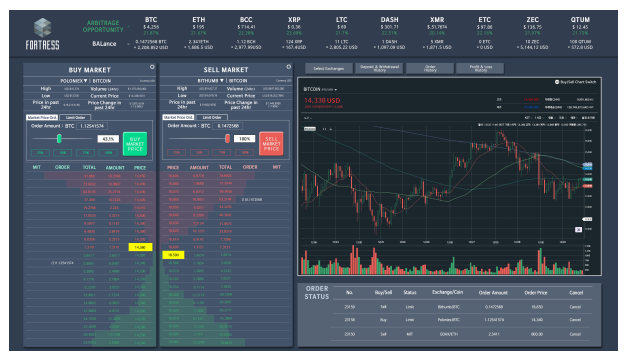Viewport: 627px width, 361px height.
Task: Click the 14,338 USD price readout
Action: pos(322,100)
